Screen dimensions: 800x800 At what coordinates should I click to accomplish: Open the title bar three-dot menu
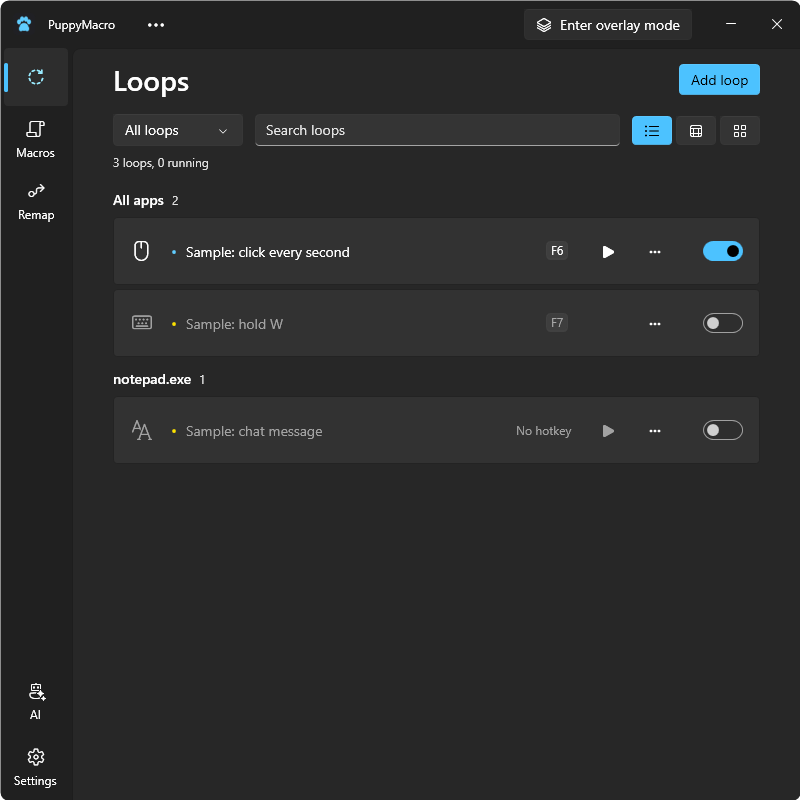156,24
